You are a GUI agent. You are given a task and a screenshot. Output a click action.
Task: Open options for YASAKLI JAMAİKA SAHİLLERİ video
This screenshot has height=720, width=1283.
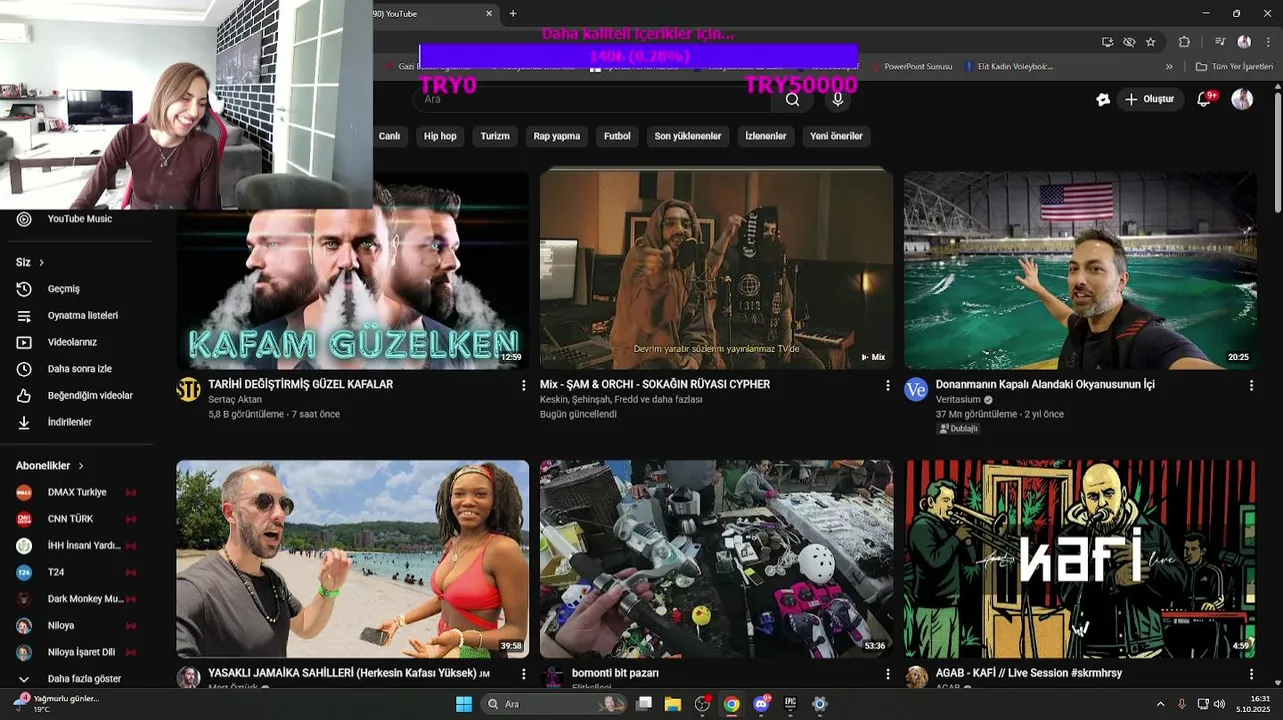(x=523, y=674)
